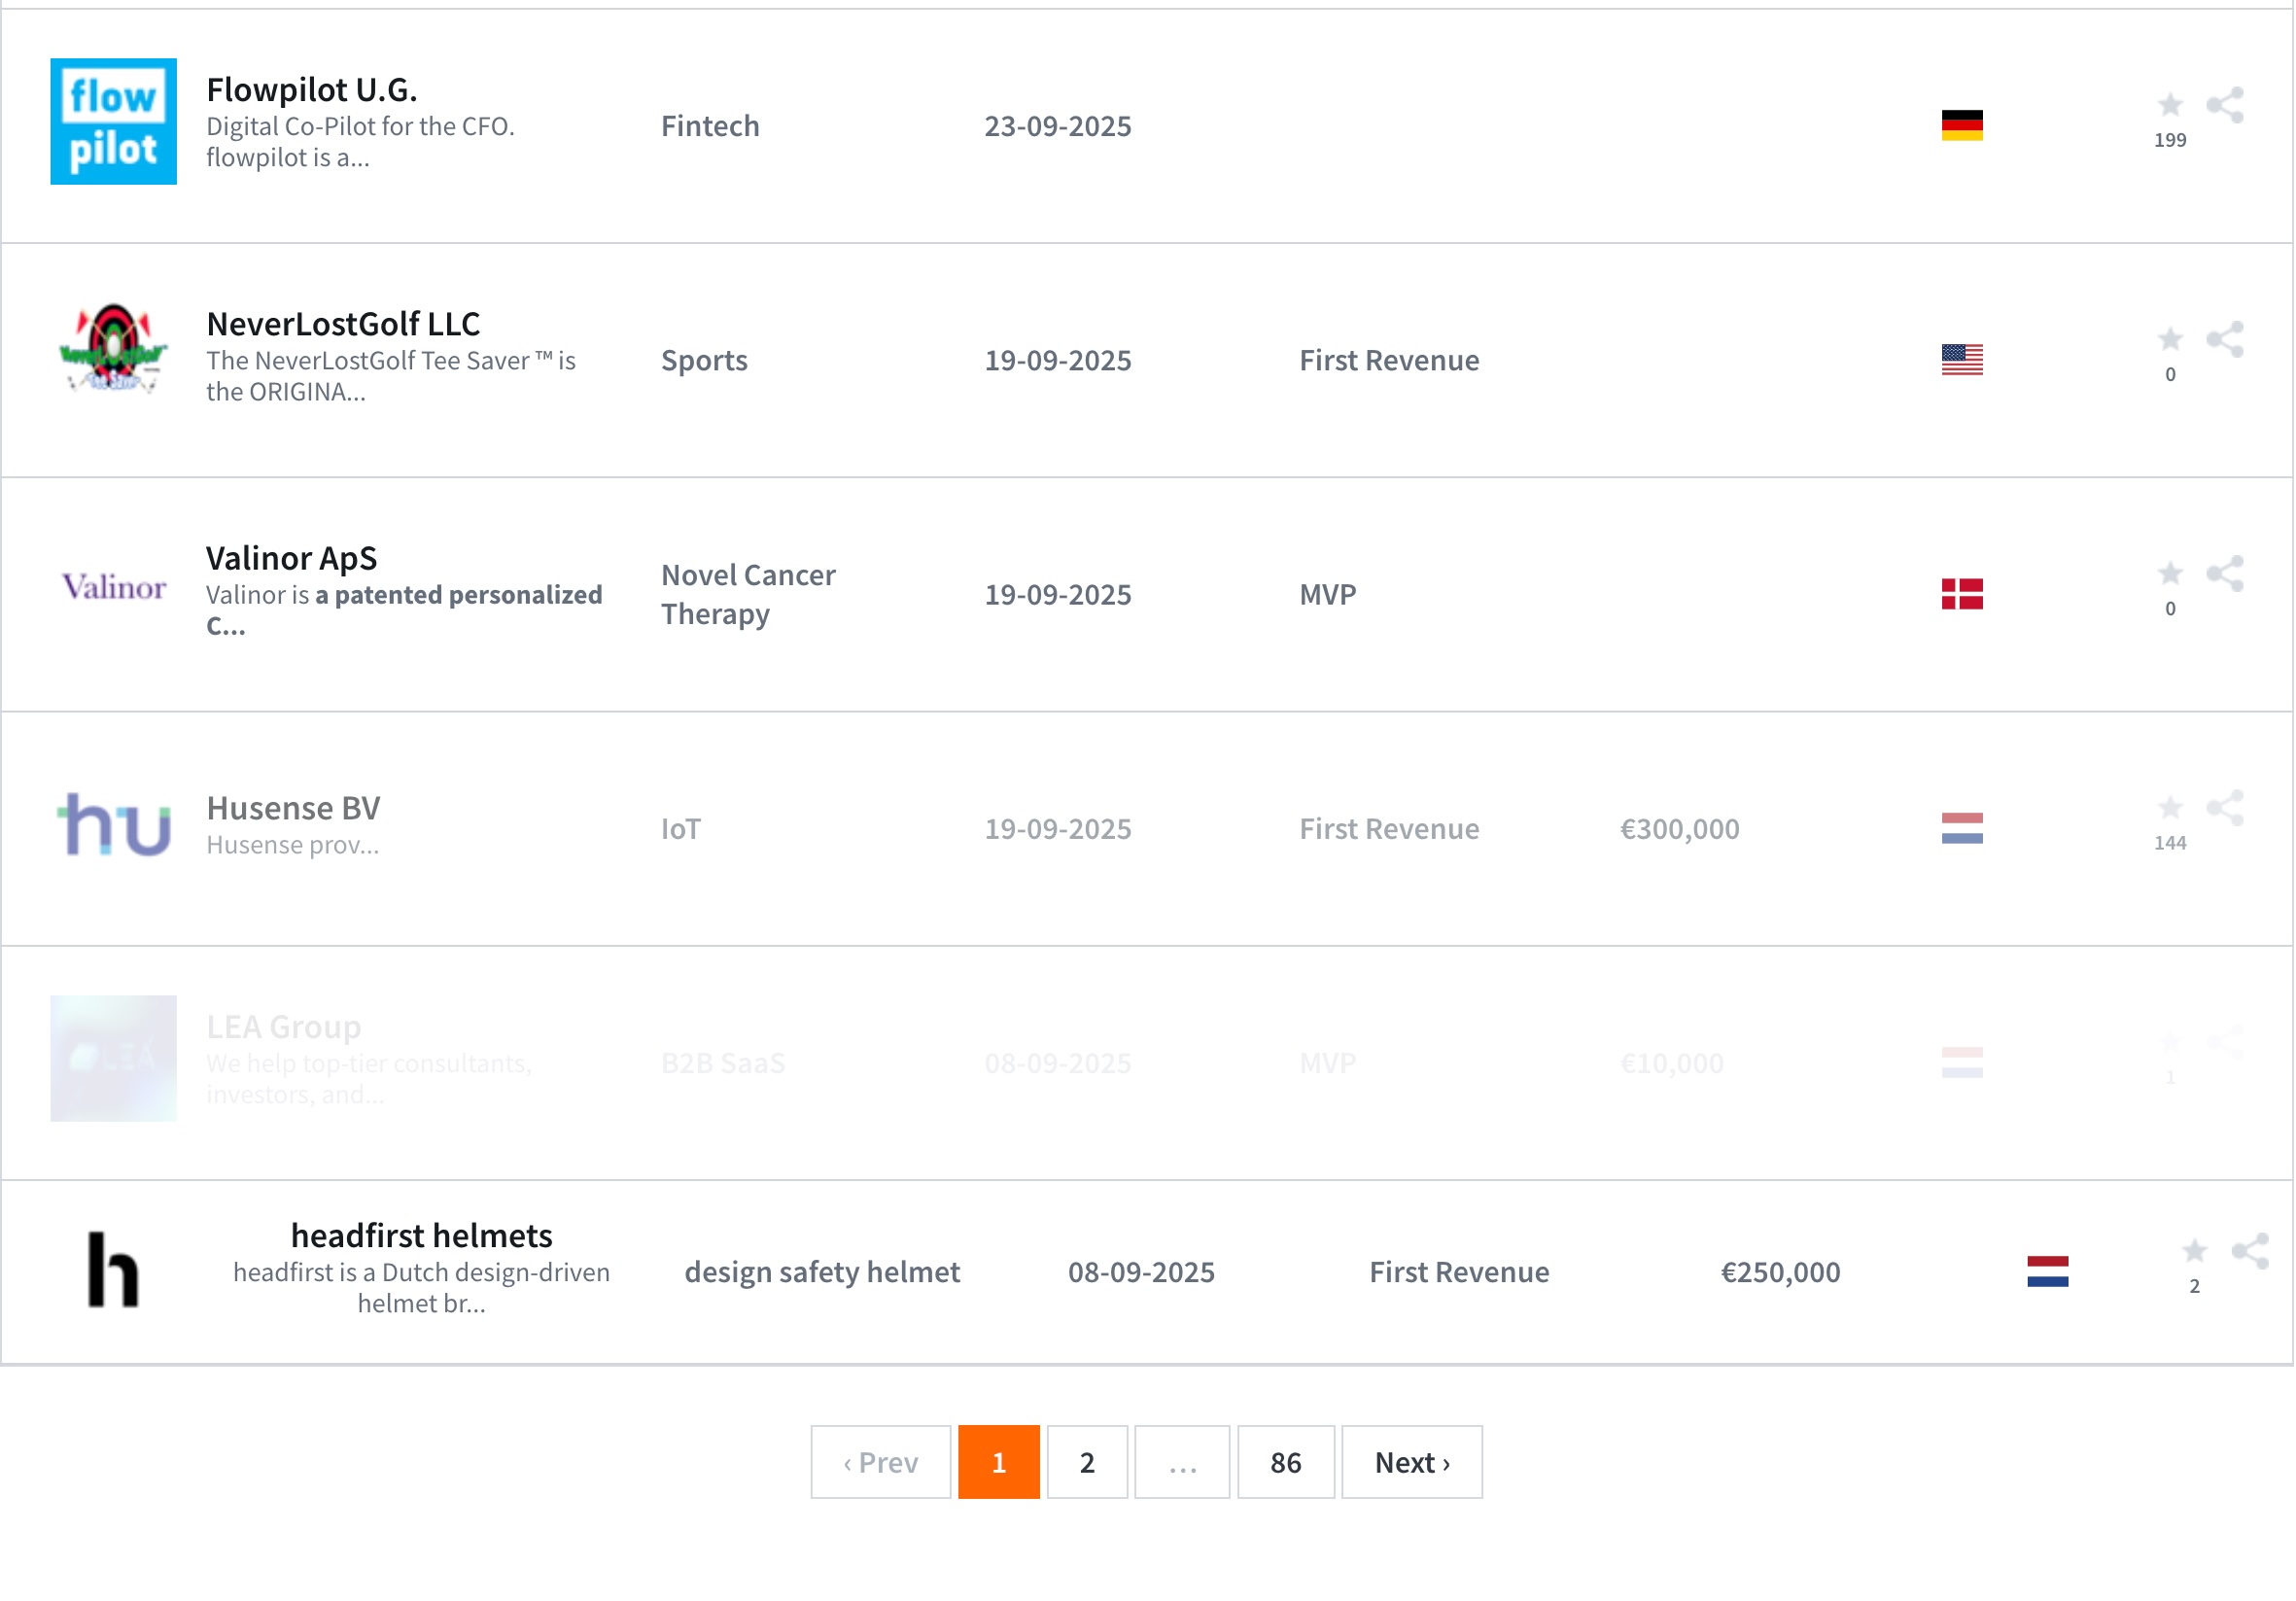Image resolution: width=2296 pixels, height=1601 pixels.
Task: Star the Flowpilot U.G. listing
Action: click(2169, 105)
